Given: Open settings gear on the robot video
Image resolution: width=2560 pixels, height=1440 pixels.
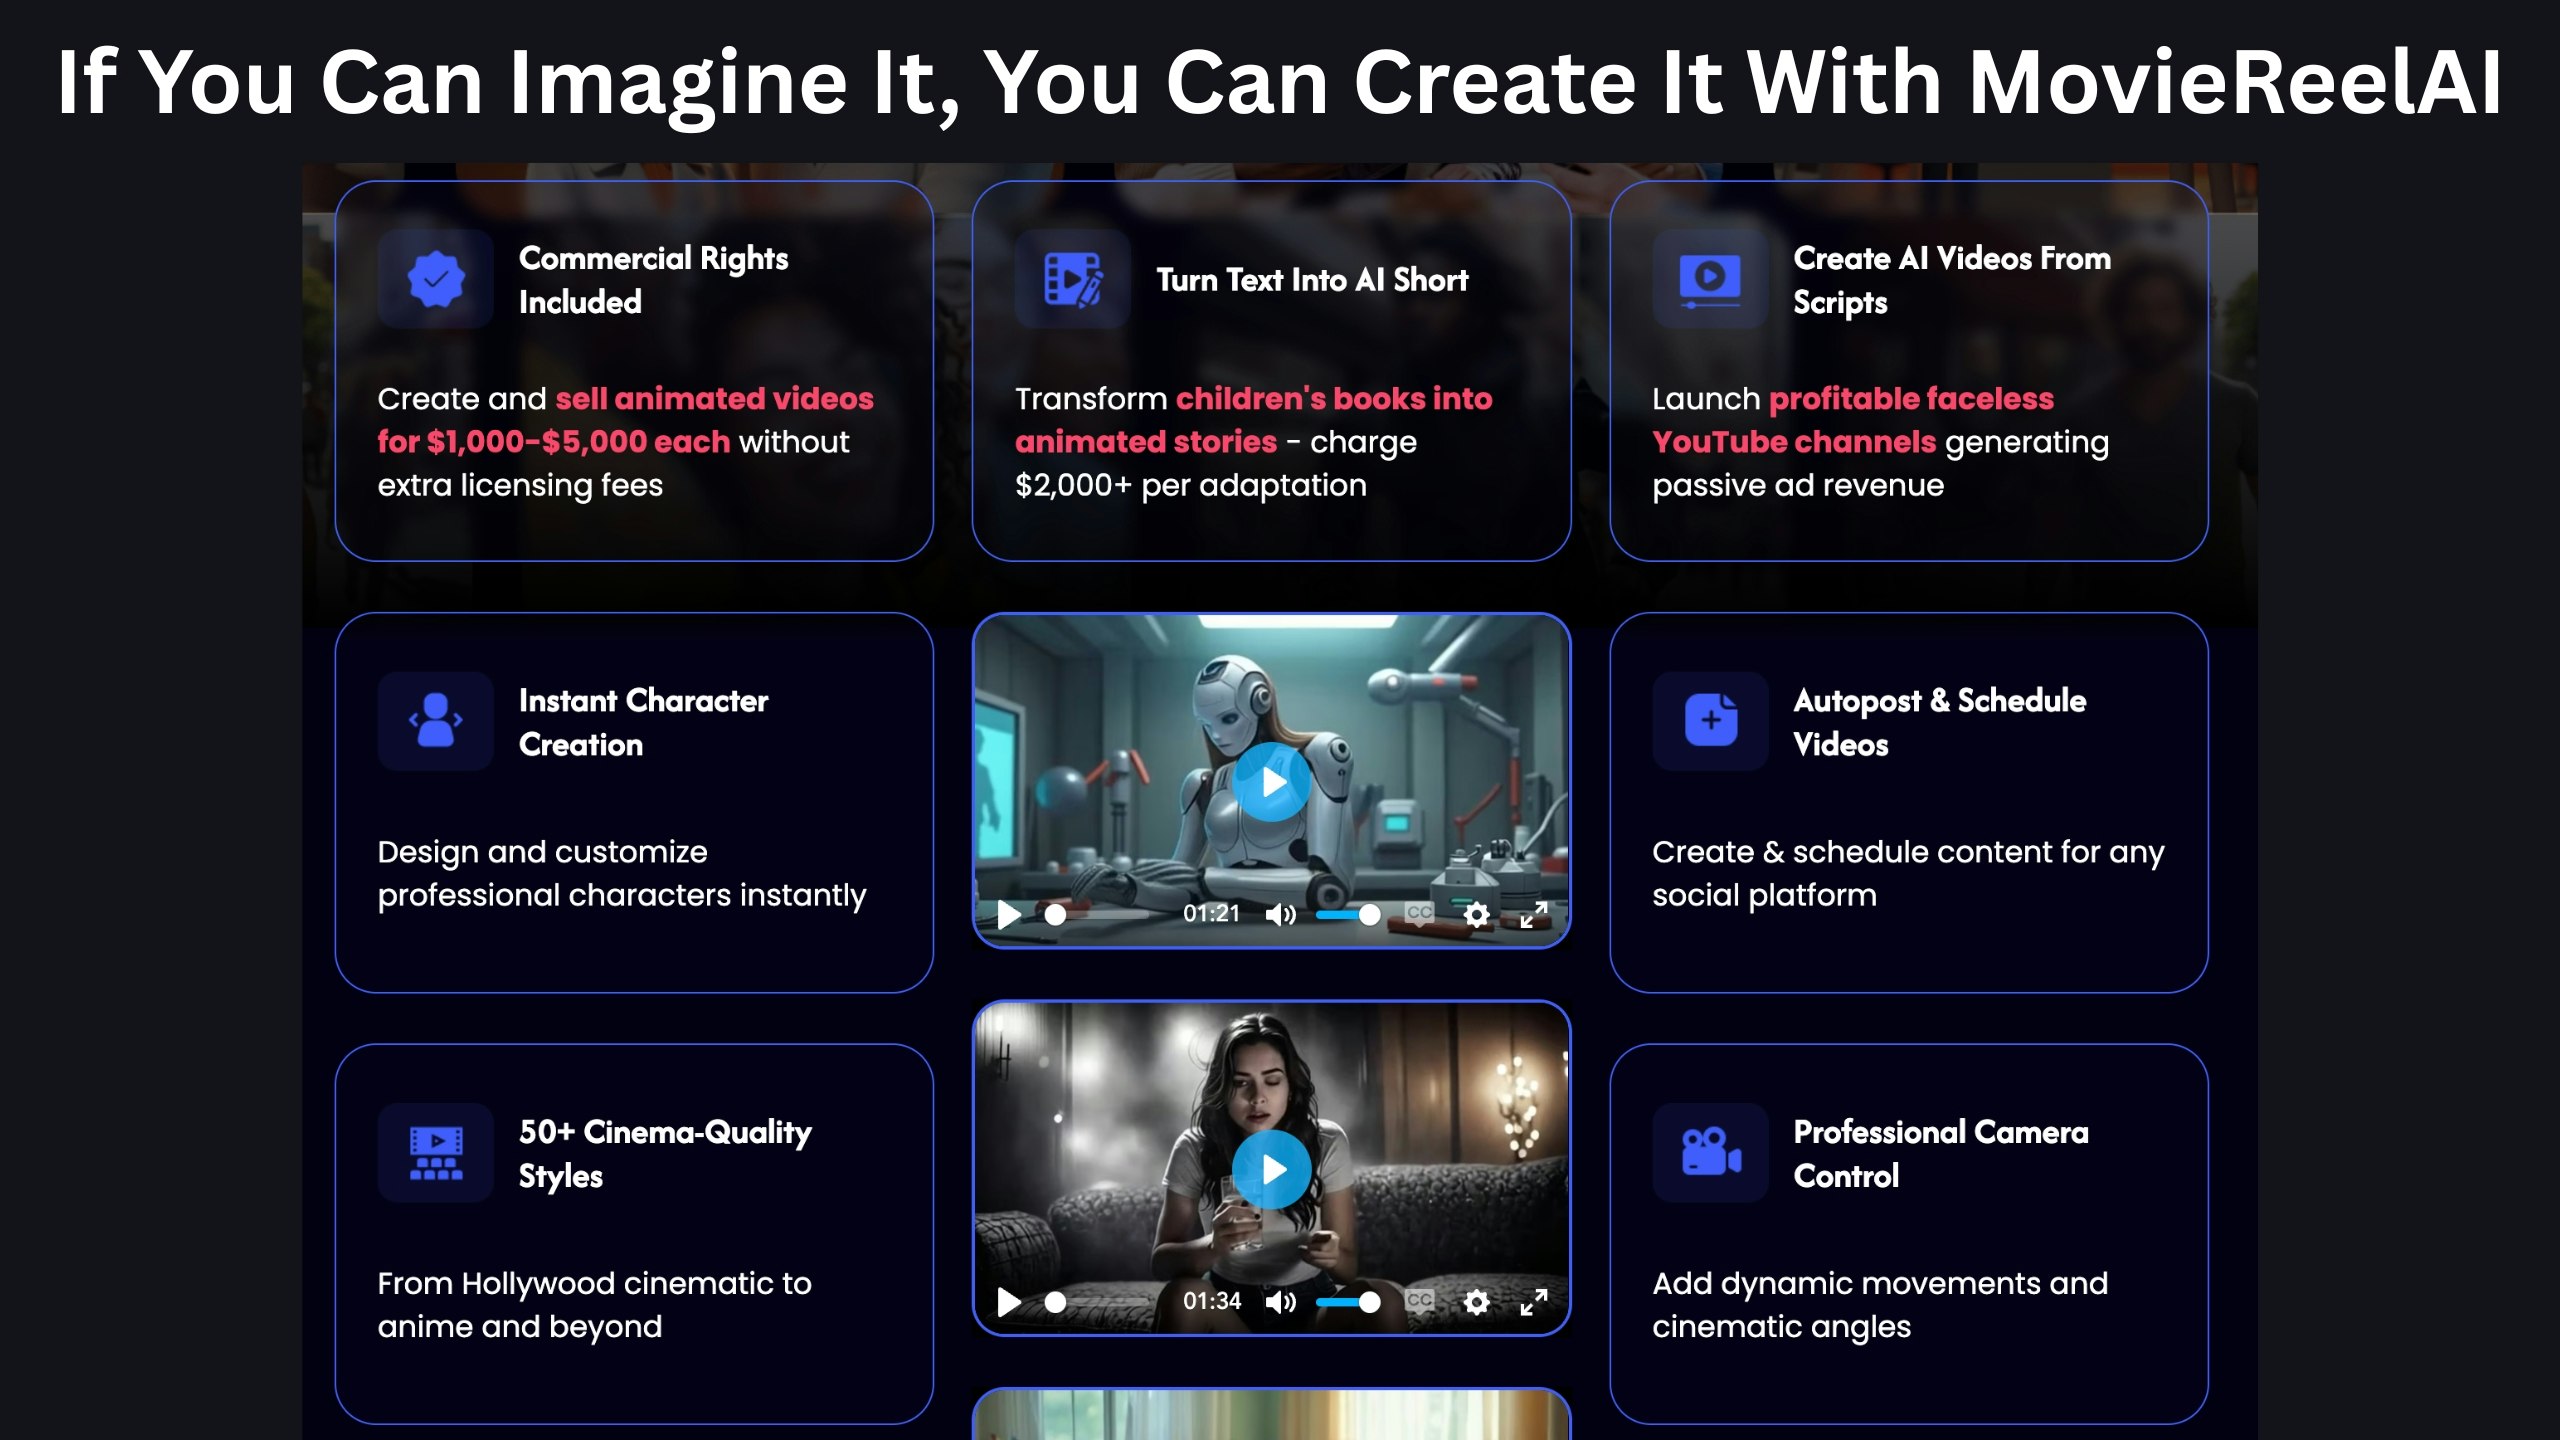Looking at the screenshot, I should [x=1476, y=914].
